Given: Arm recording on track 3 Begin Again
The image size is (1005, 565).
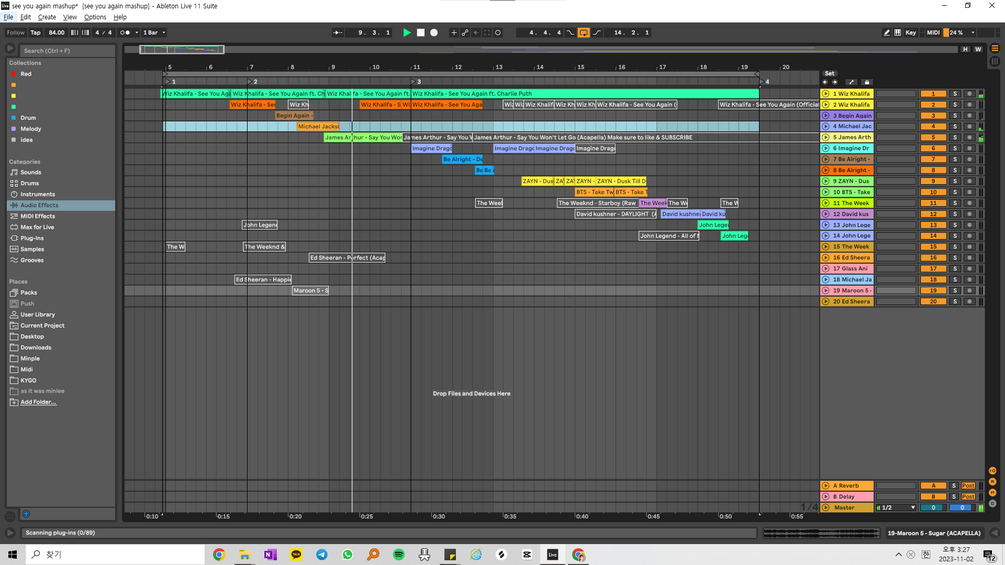Looking at the screenshot, I should (969, 115).
